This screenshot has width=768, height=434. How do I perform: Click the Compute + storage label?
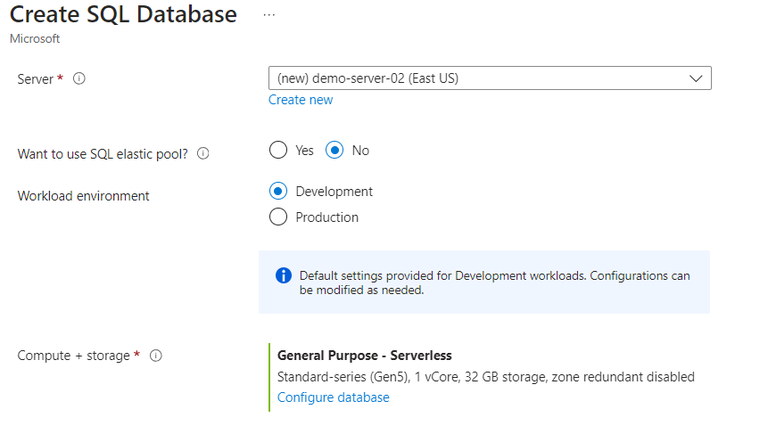[73, 355]
